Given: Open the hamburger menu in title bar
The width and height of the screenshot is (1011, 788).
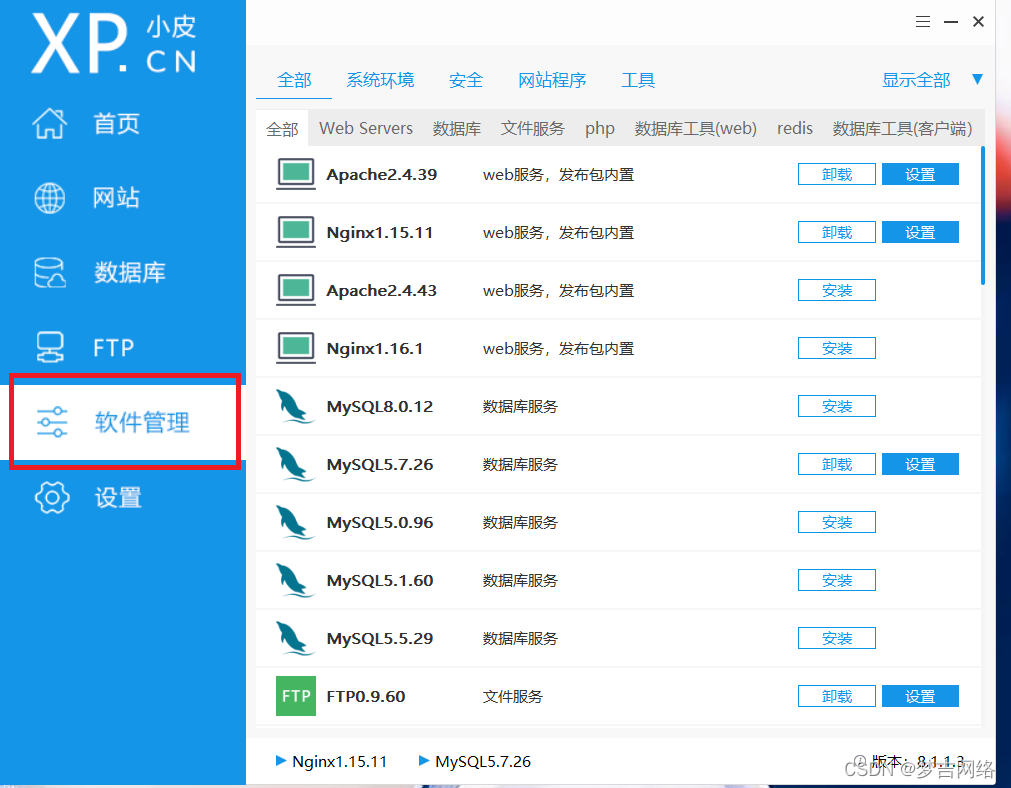Looking at the screenshot, I should pos(923,22).
